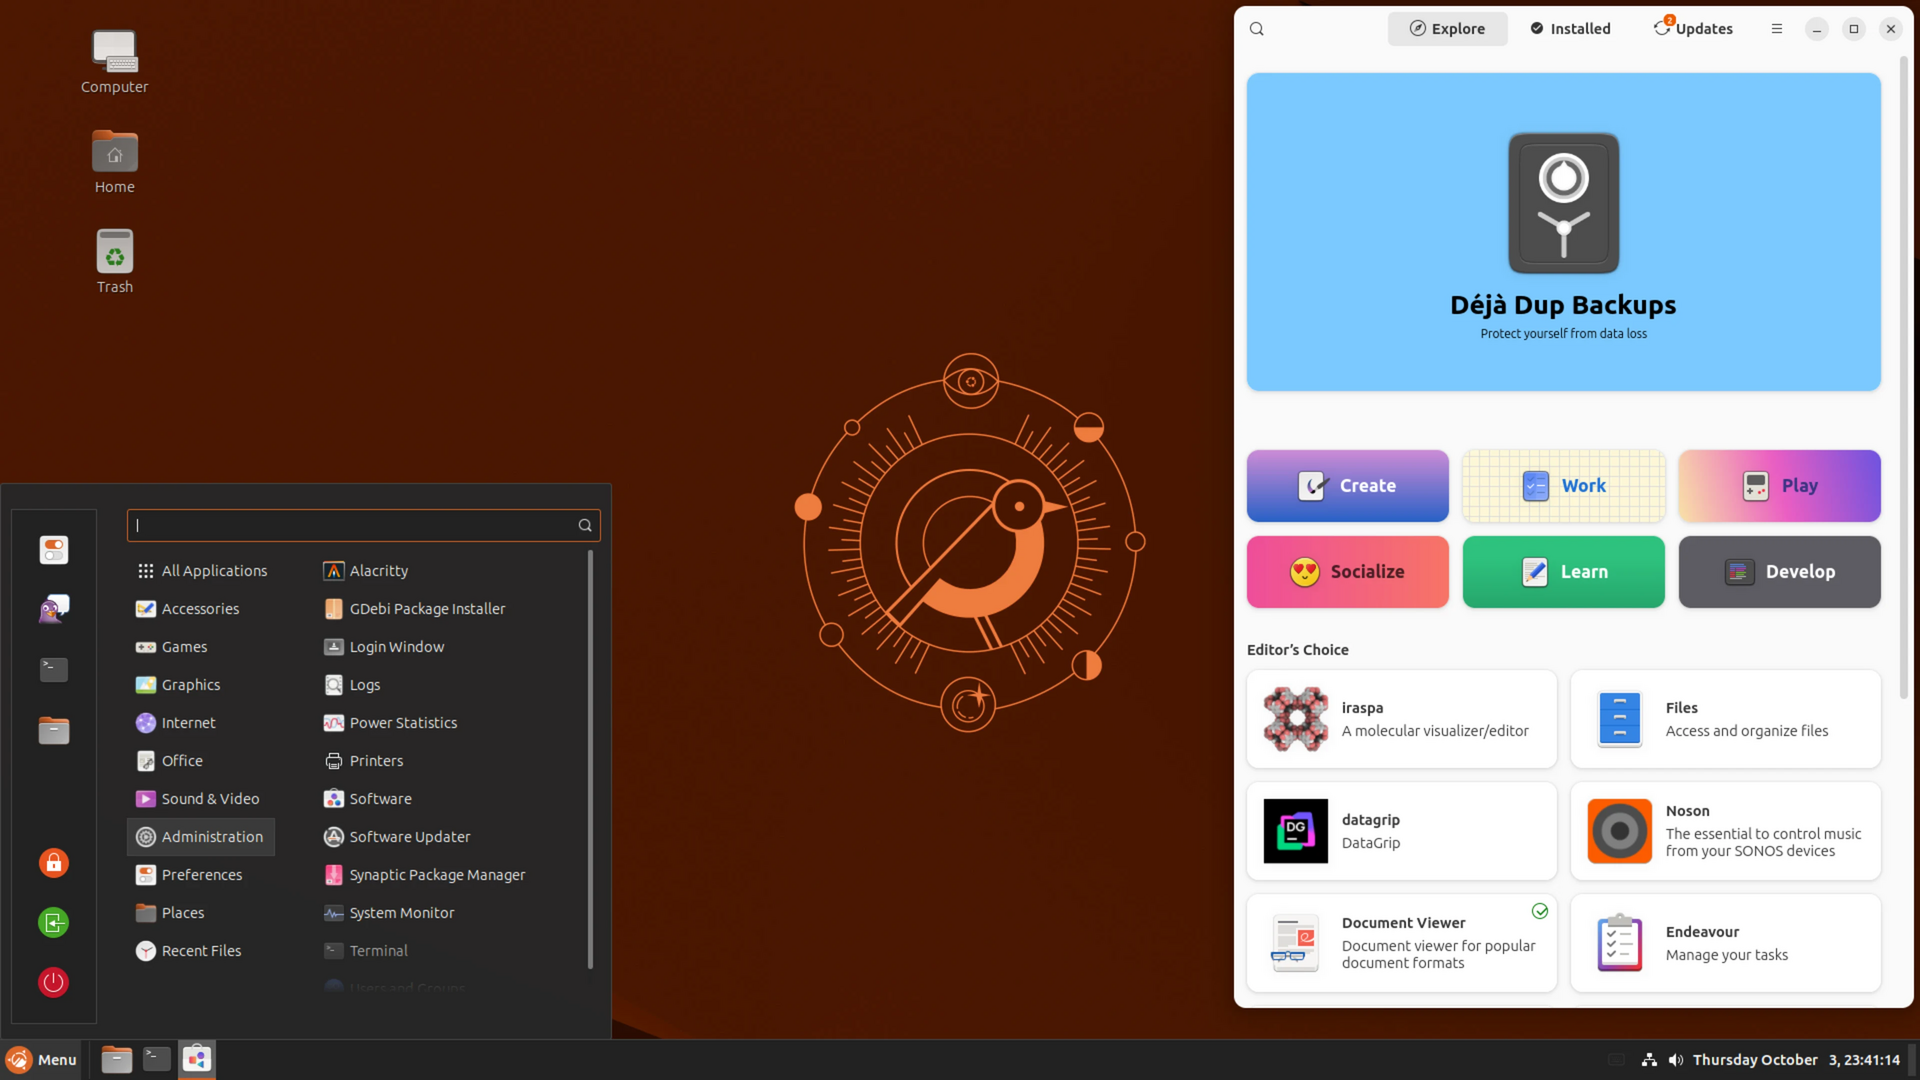
Task: Click the Socialize category button
Action: click(1347, 572)
